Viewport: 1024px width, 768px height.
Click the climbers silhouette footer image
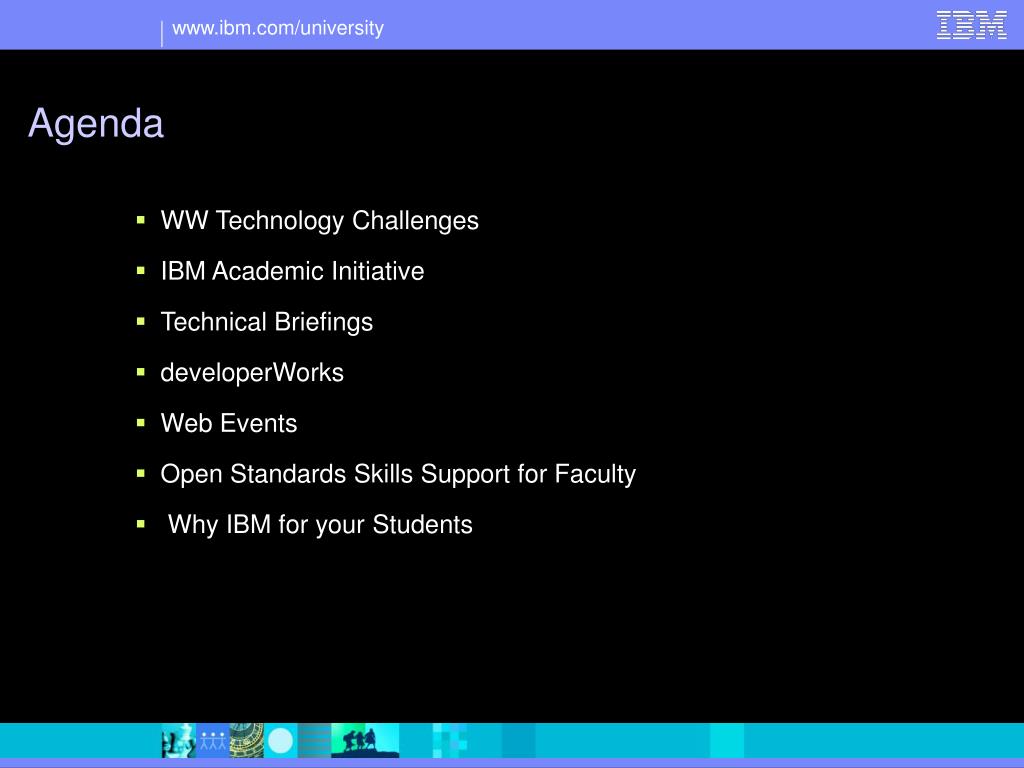[365, 740]
